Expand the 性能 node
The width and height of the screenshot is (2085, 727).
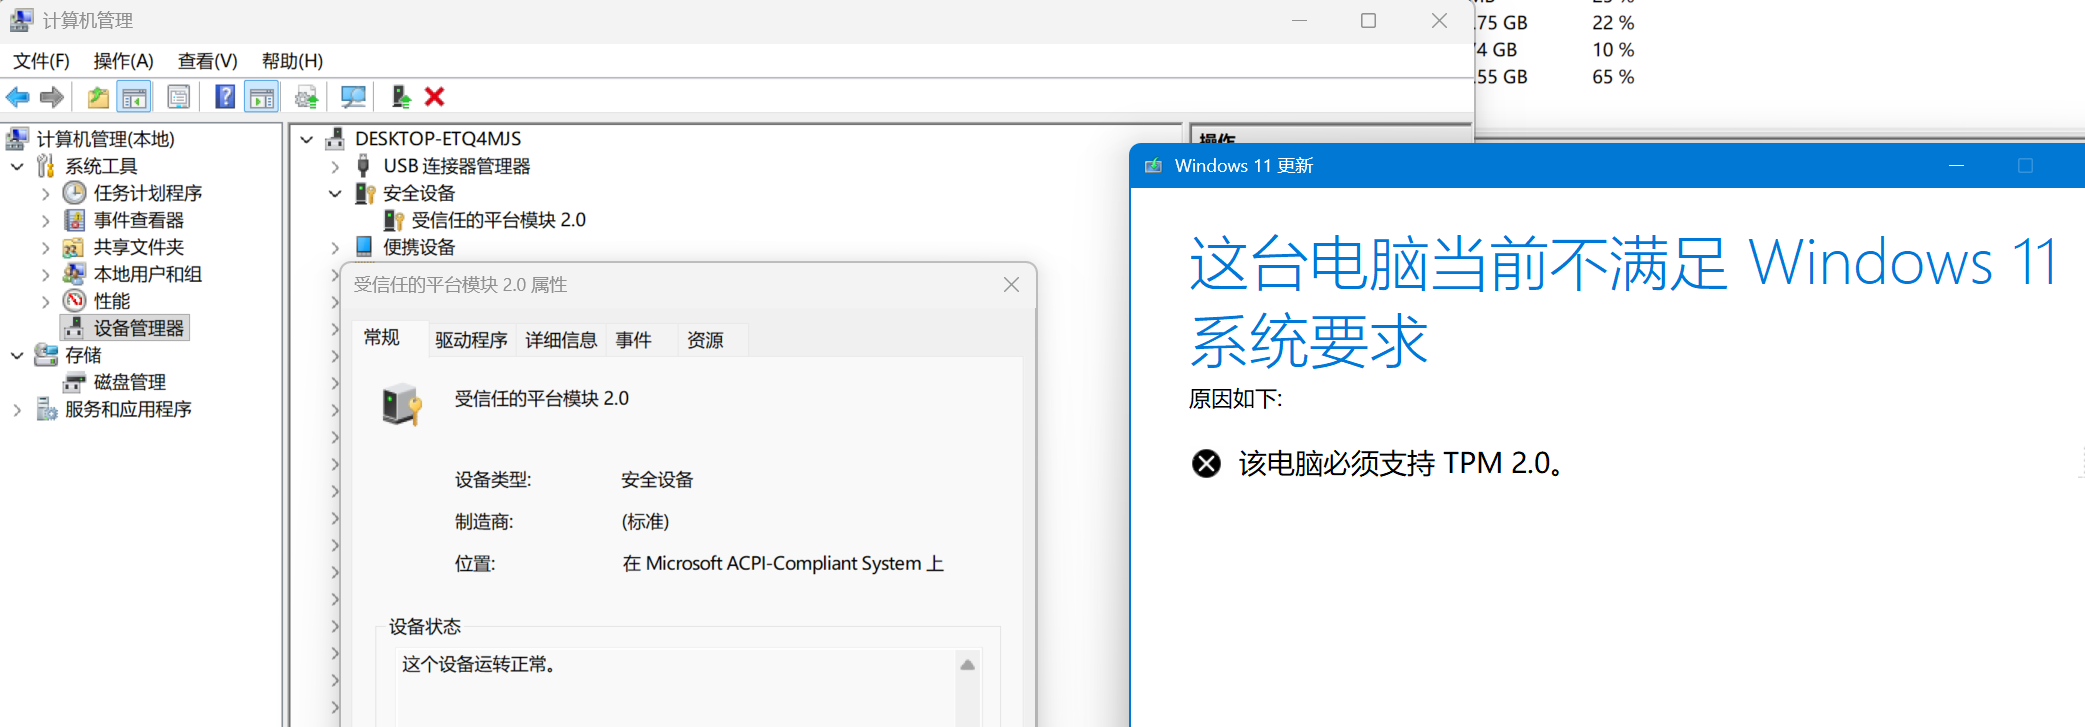tap(45, 301)
